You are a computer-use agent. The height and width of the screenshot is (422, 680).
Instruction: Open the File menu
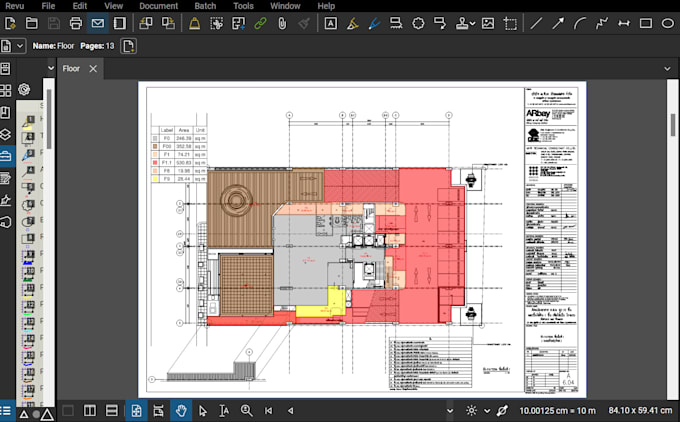pos(48,6)
